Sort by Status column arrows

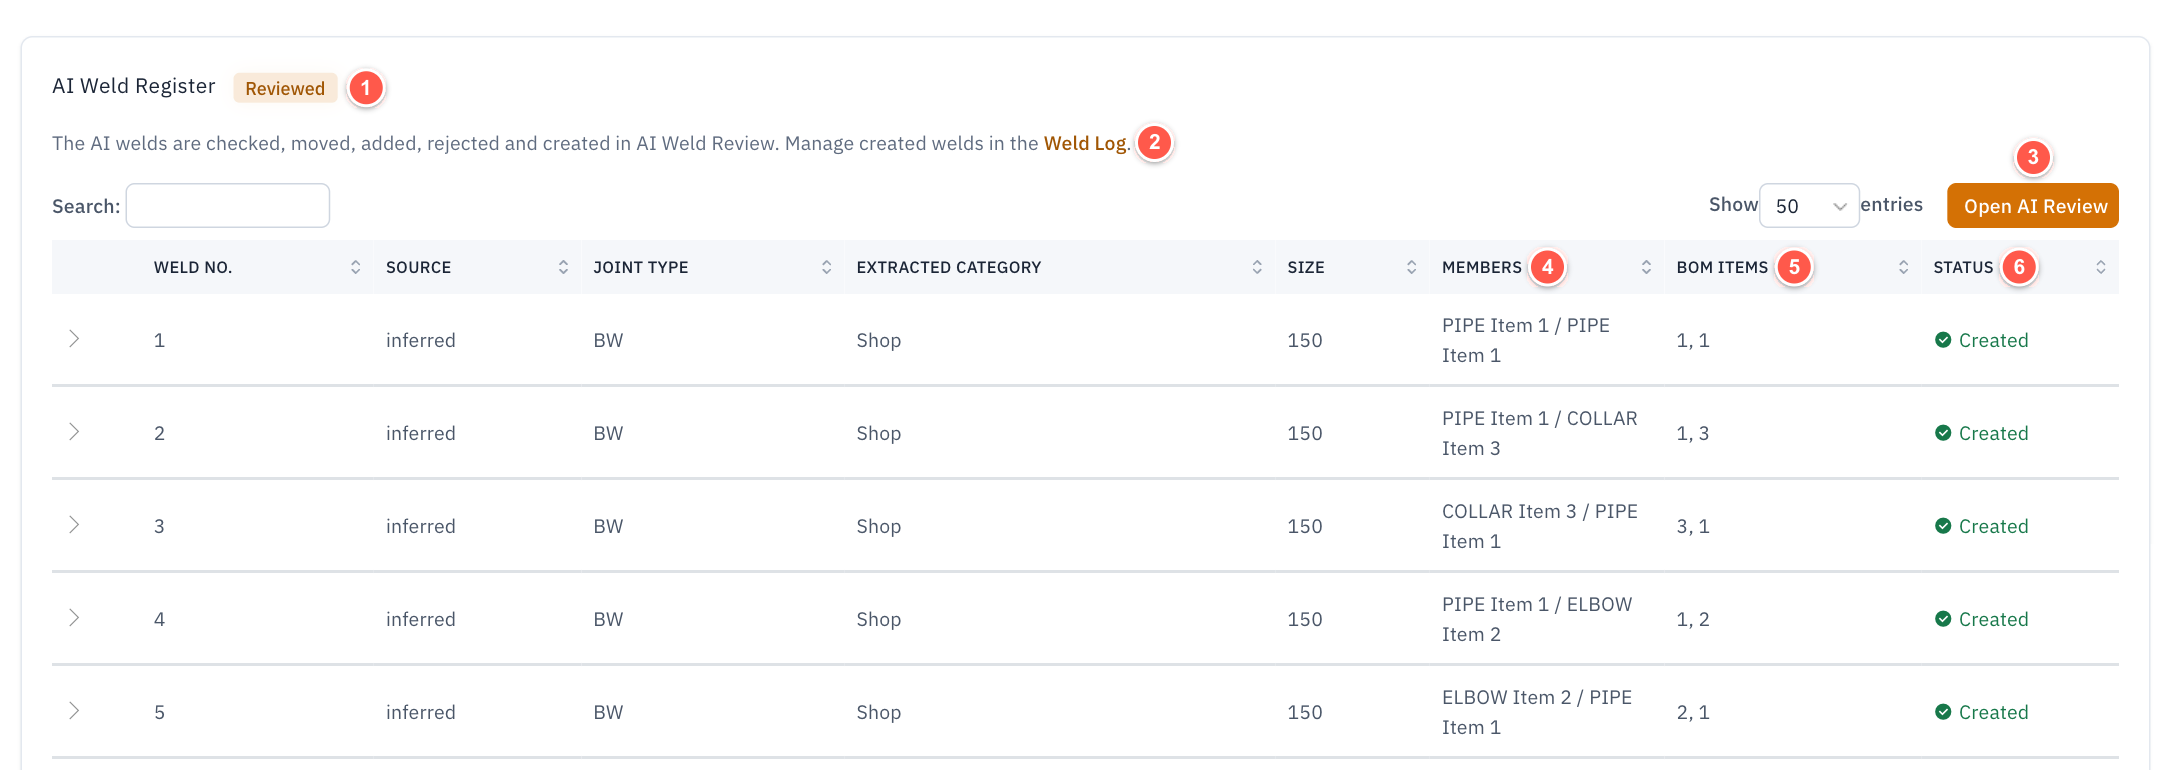[x=2100, y=267]
